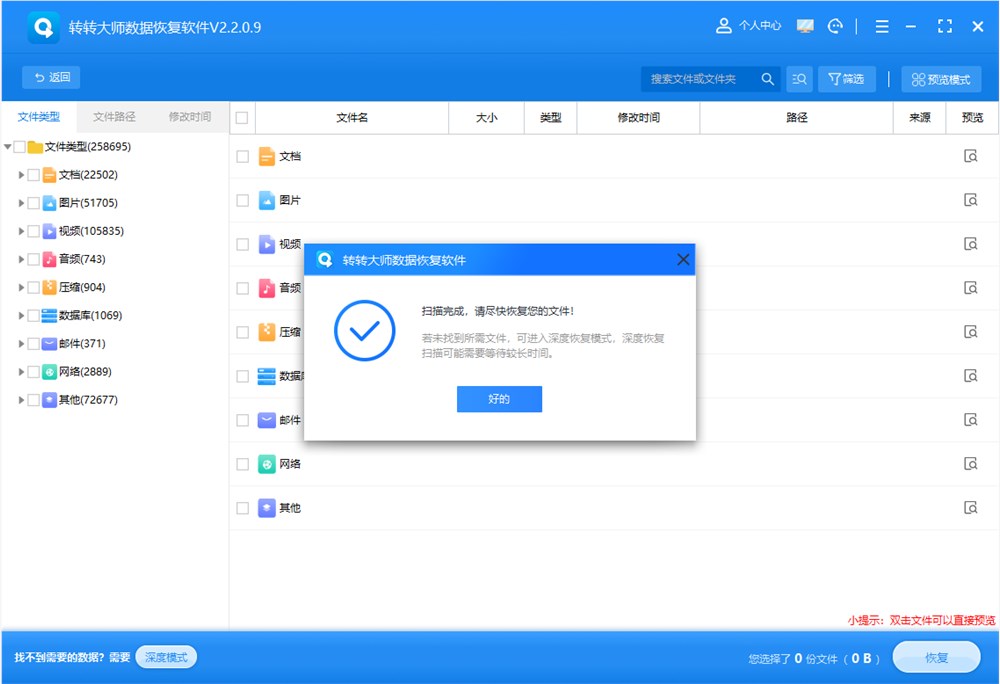Click the 搜索文件或文件夹 search input field
The image size is (1000, 684).
[700, 79]
